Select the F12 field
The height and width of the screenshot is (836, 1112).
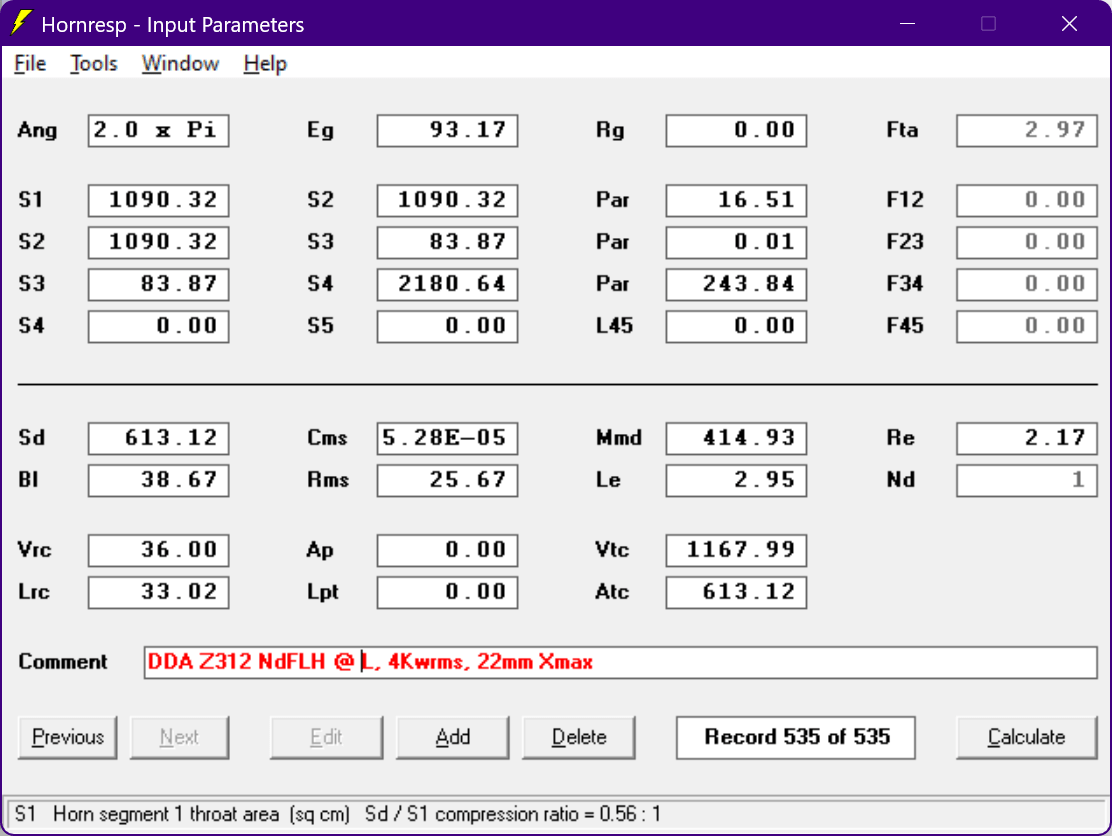click(x=1027, y=200)
